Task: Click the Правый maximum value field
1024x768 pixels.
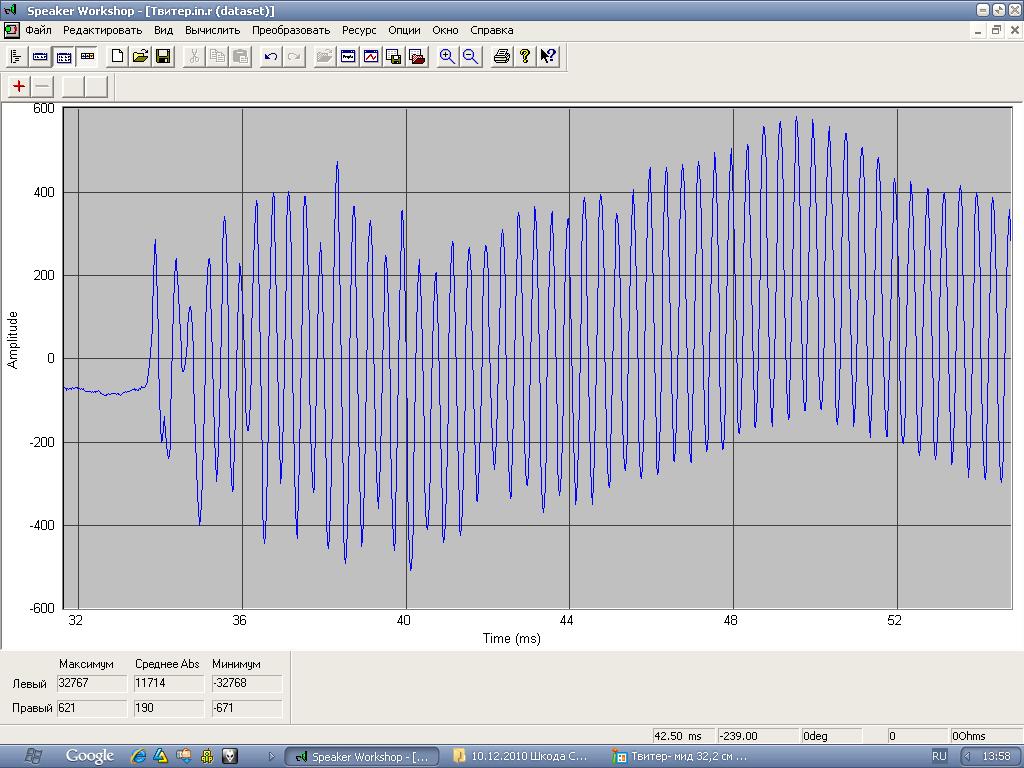Action: pos(92,708)
